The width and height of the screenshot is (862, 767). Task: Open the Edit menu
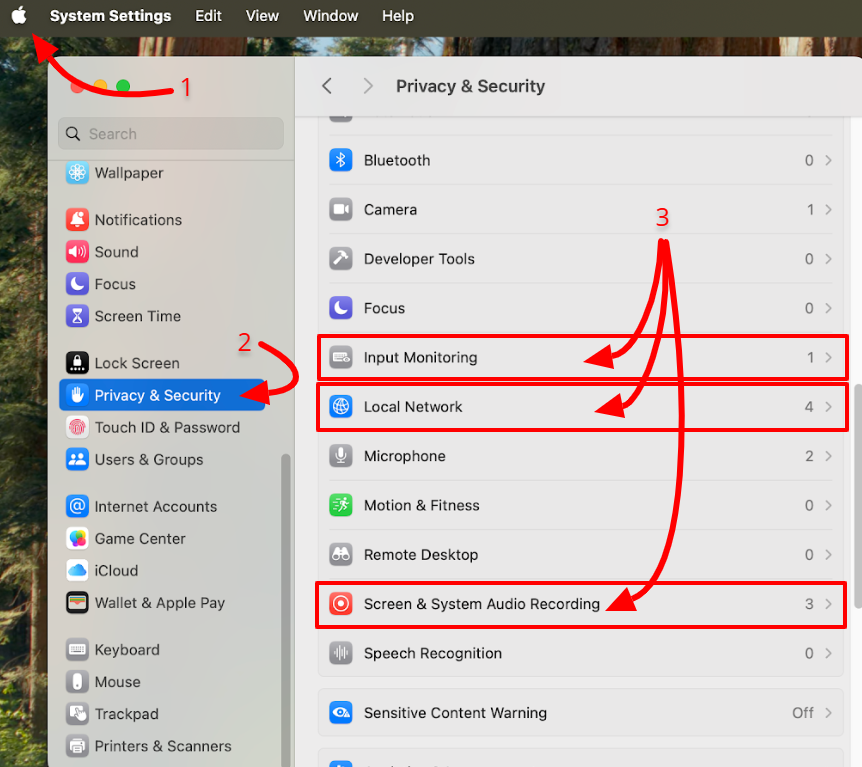[208, 15]
